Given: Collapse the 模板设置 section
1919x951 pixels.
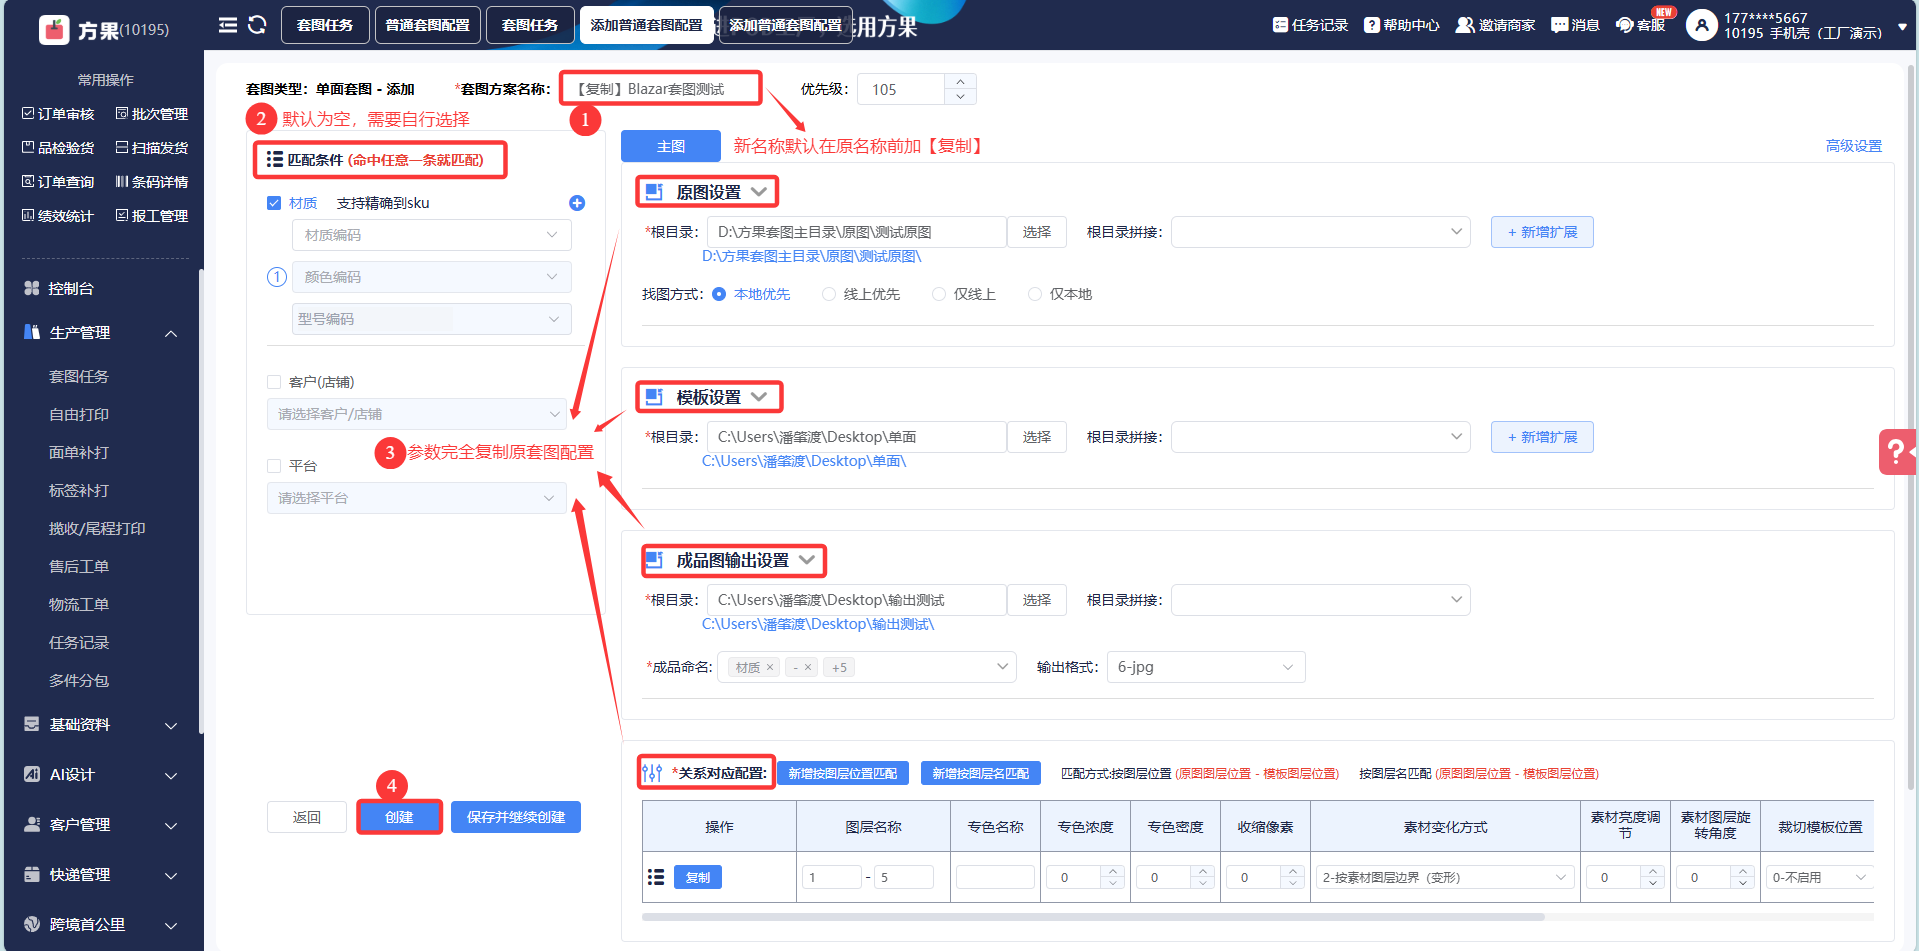Looking at the screenshot, I should coord(759,397).
